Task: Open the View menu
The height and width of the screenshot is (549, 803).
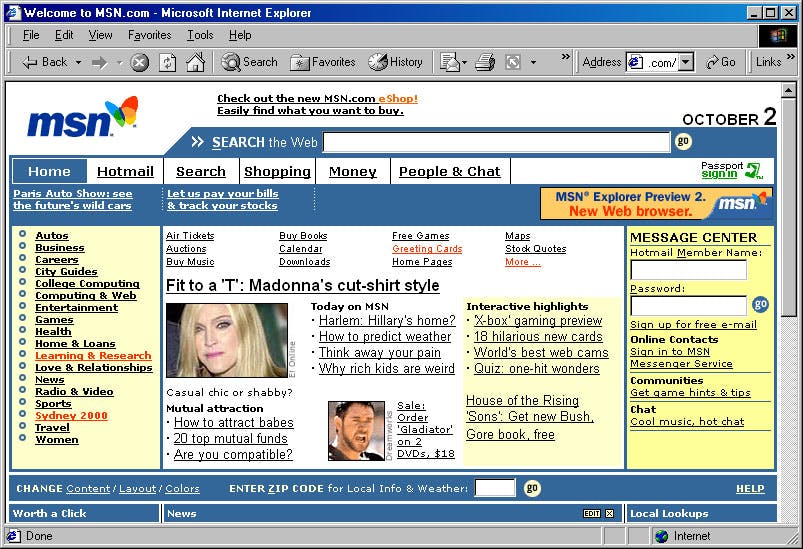Action: click(x=100, y=35)
